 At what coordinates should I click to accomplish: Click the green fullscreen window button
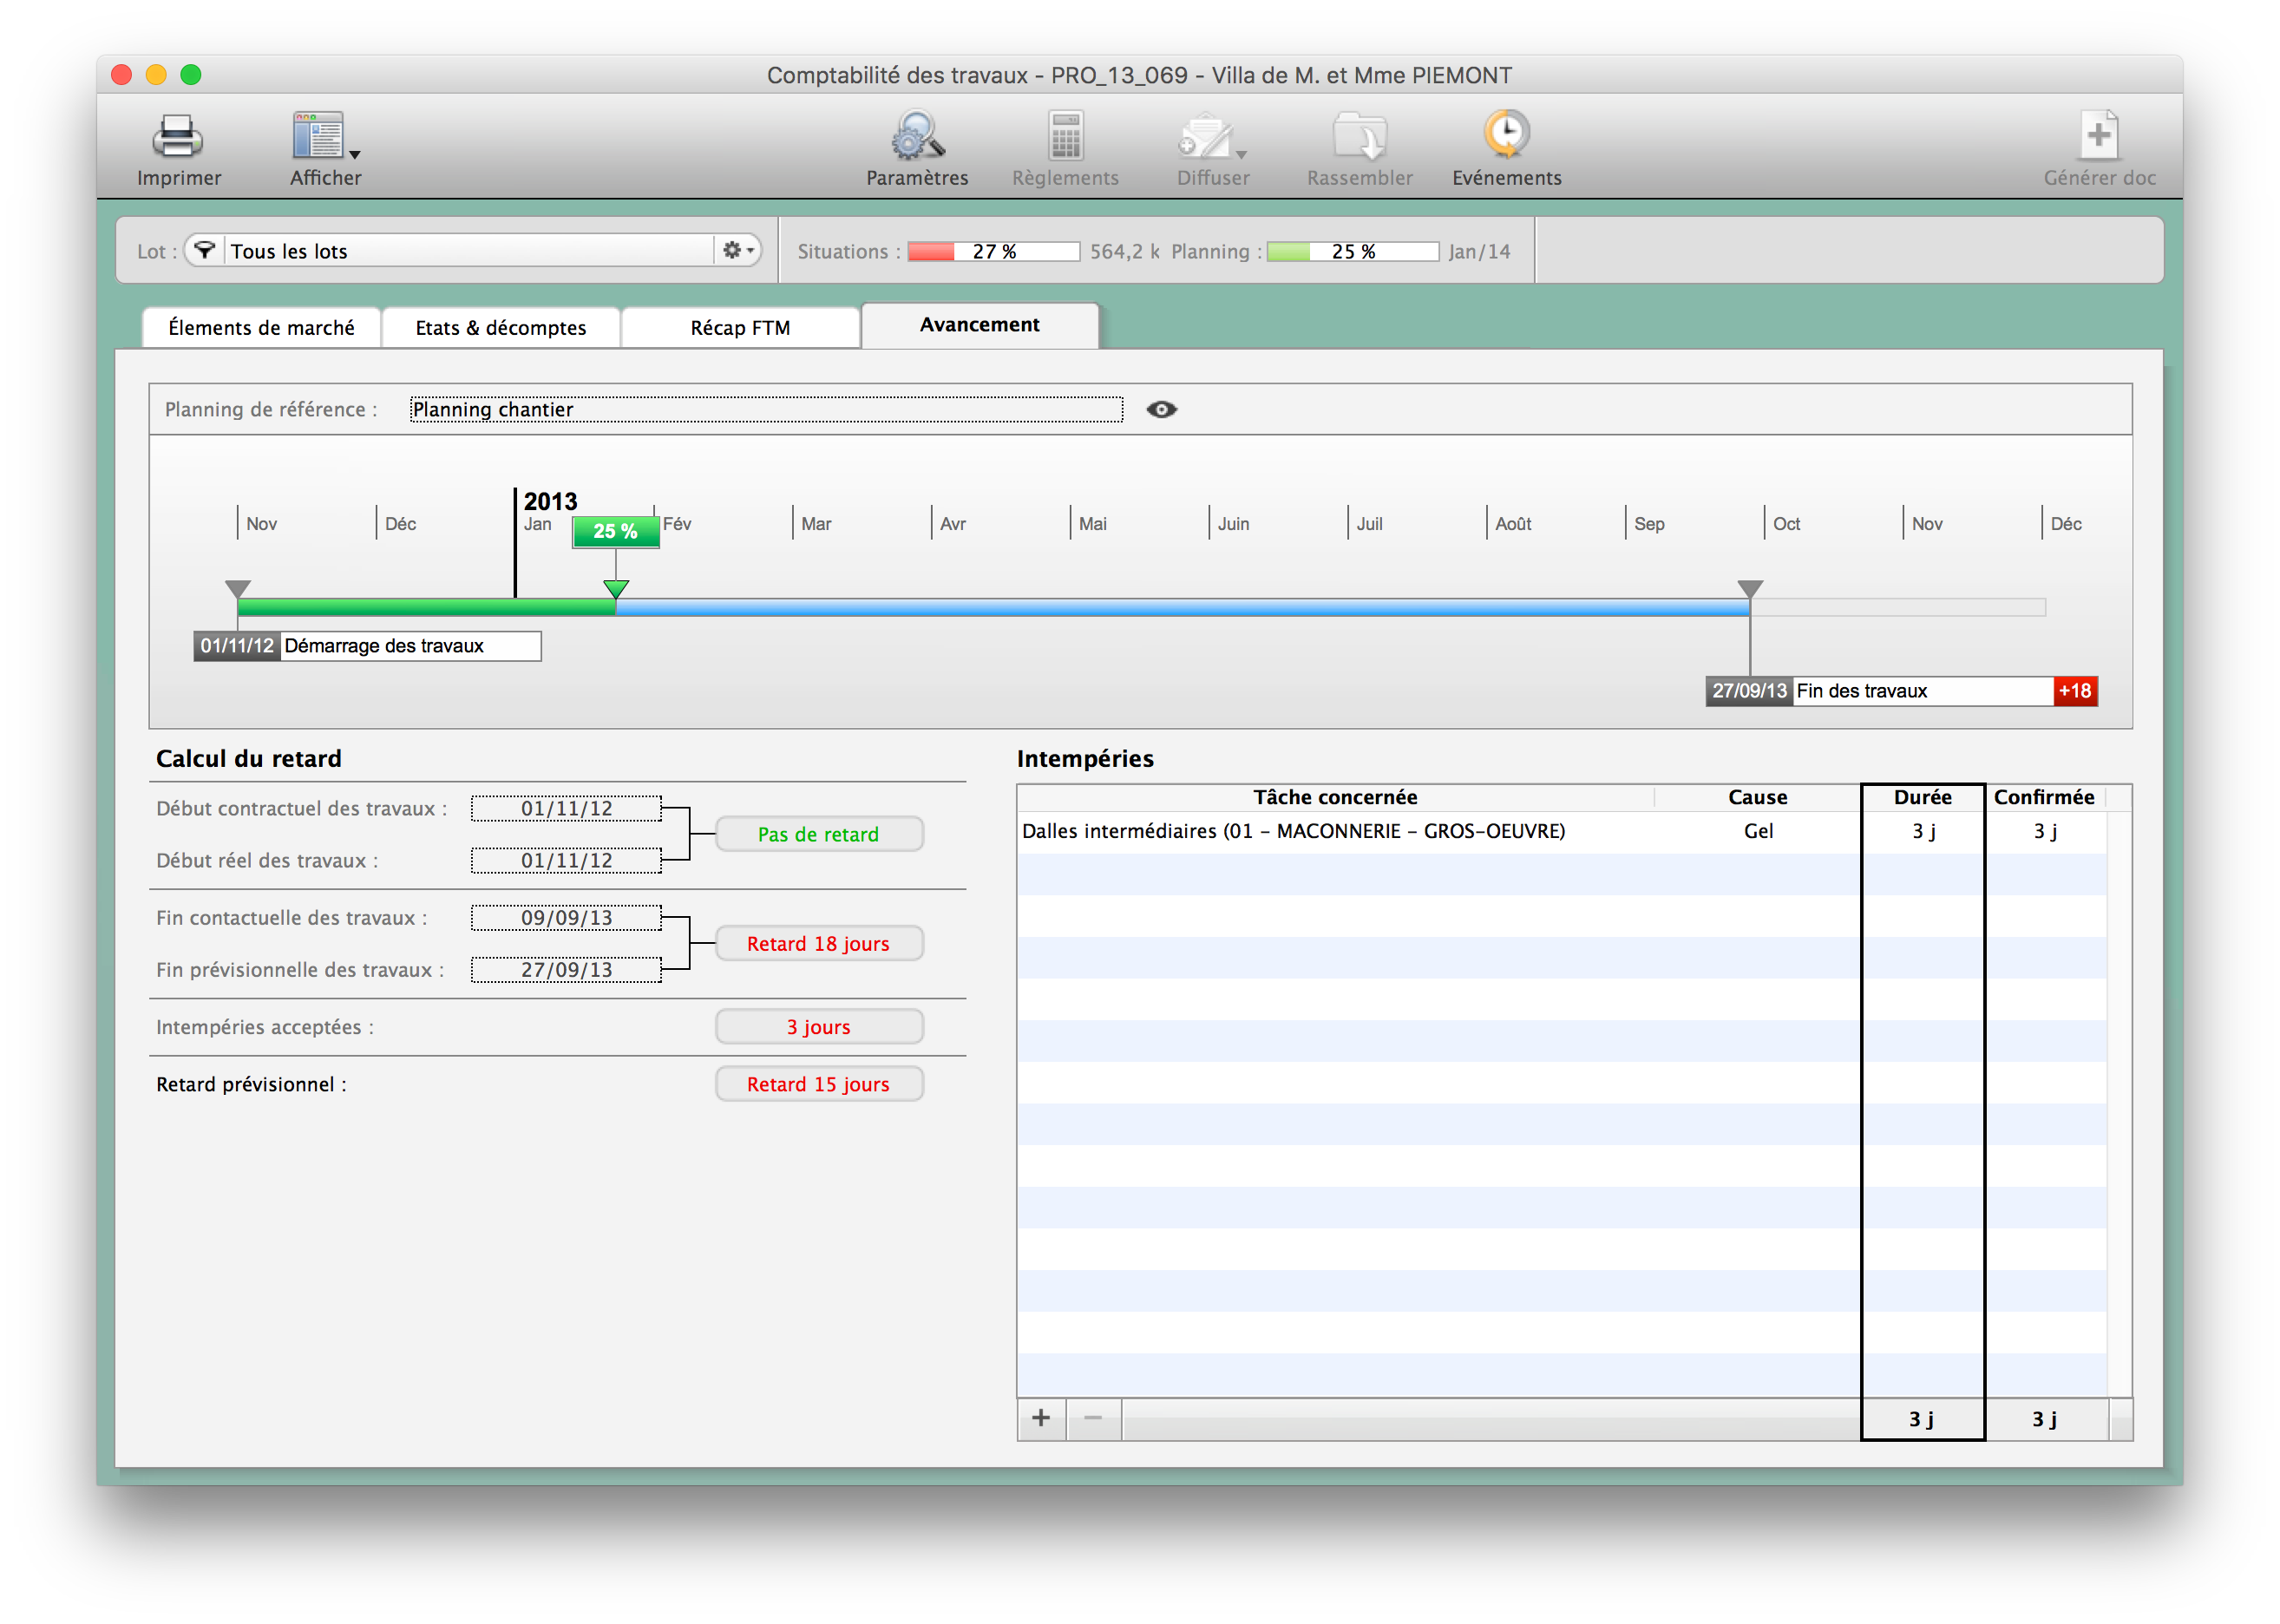click(191, 75)
